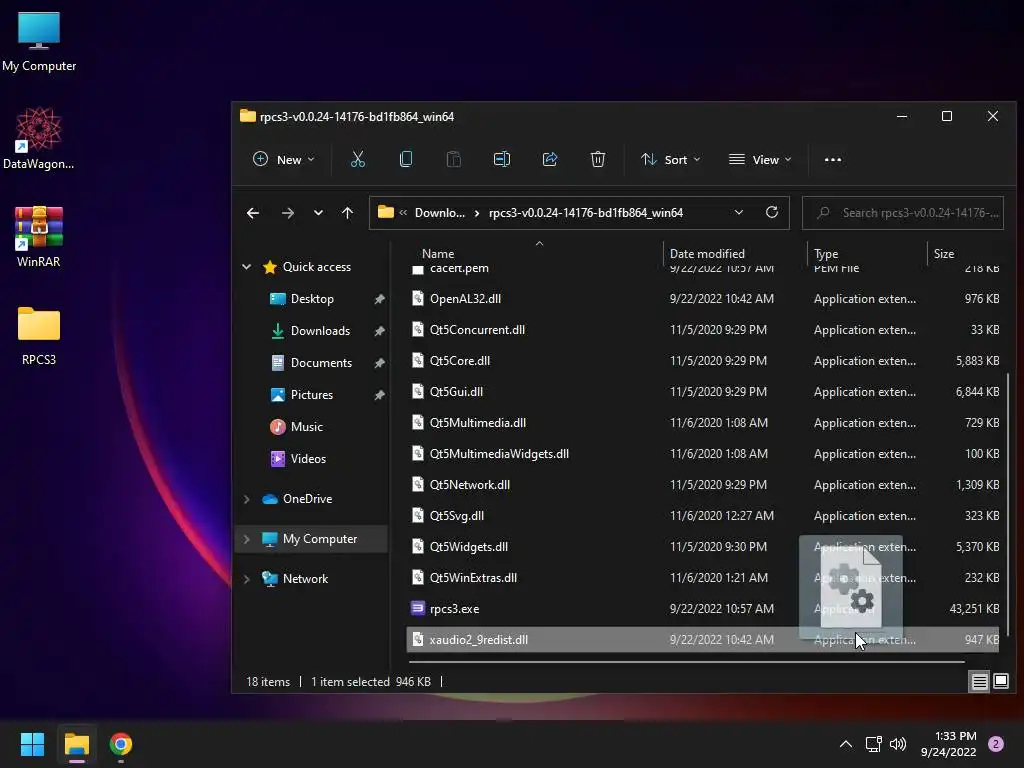Screen dimensions: 1024x768
Task: Open the New item dropdown
Action: (x=283, y=159)
